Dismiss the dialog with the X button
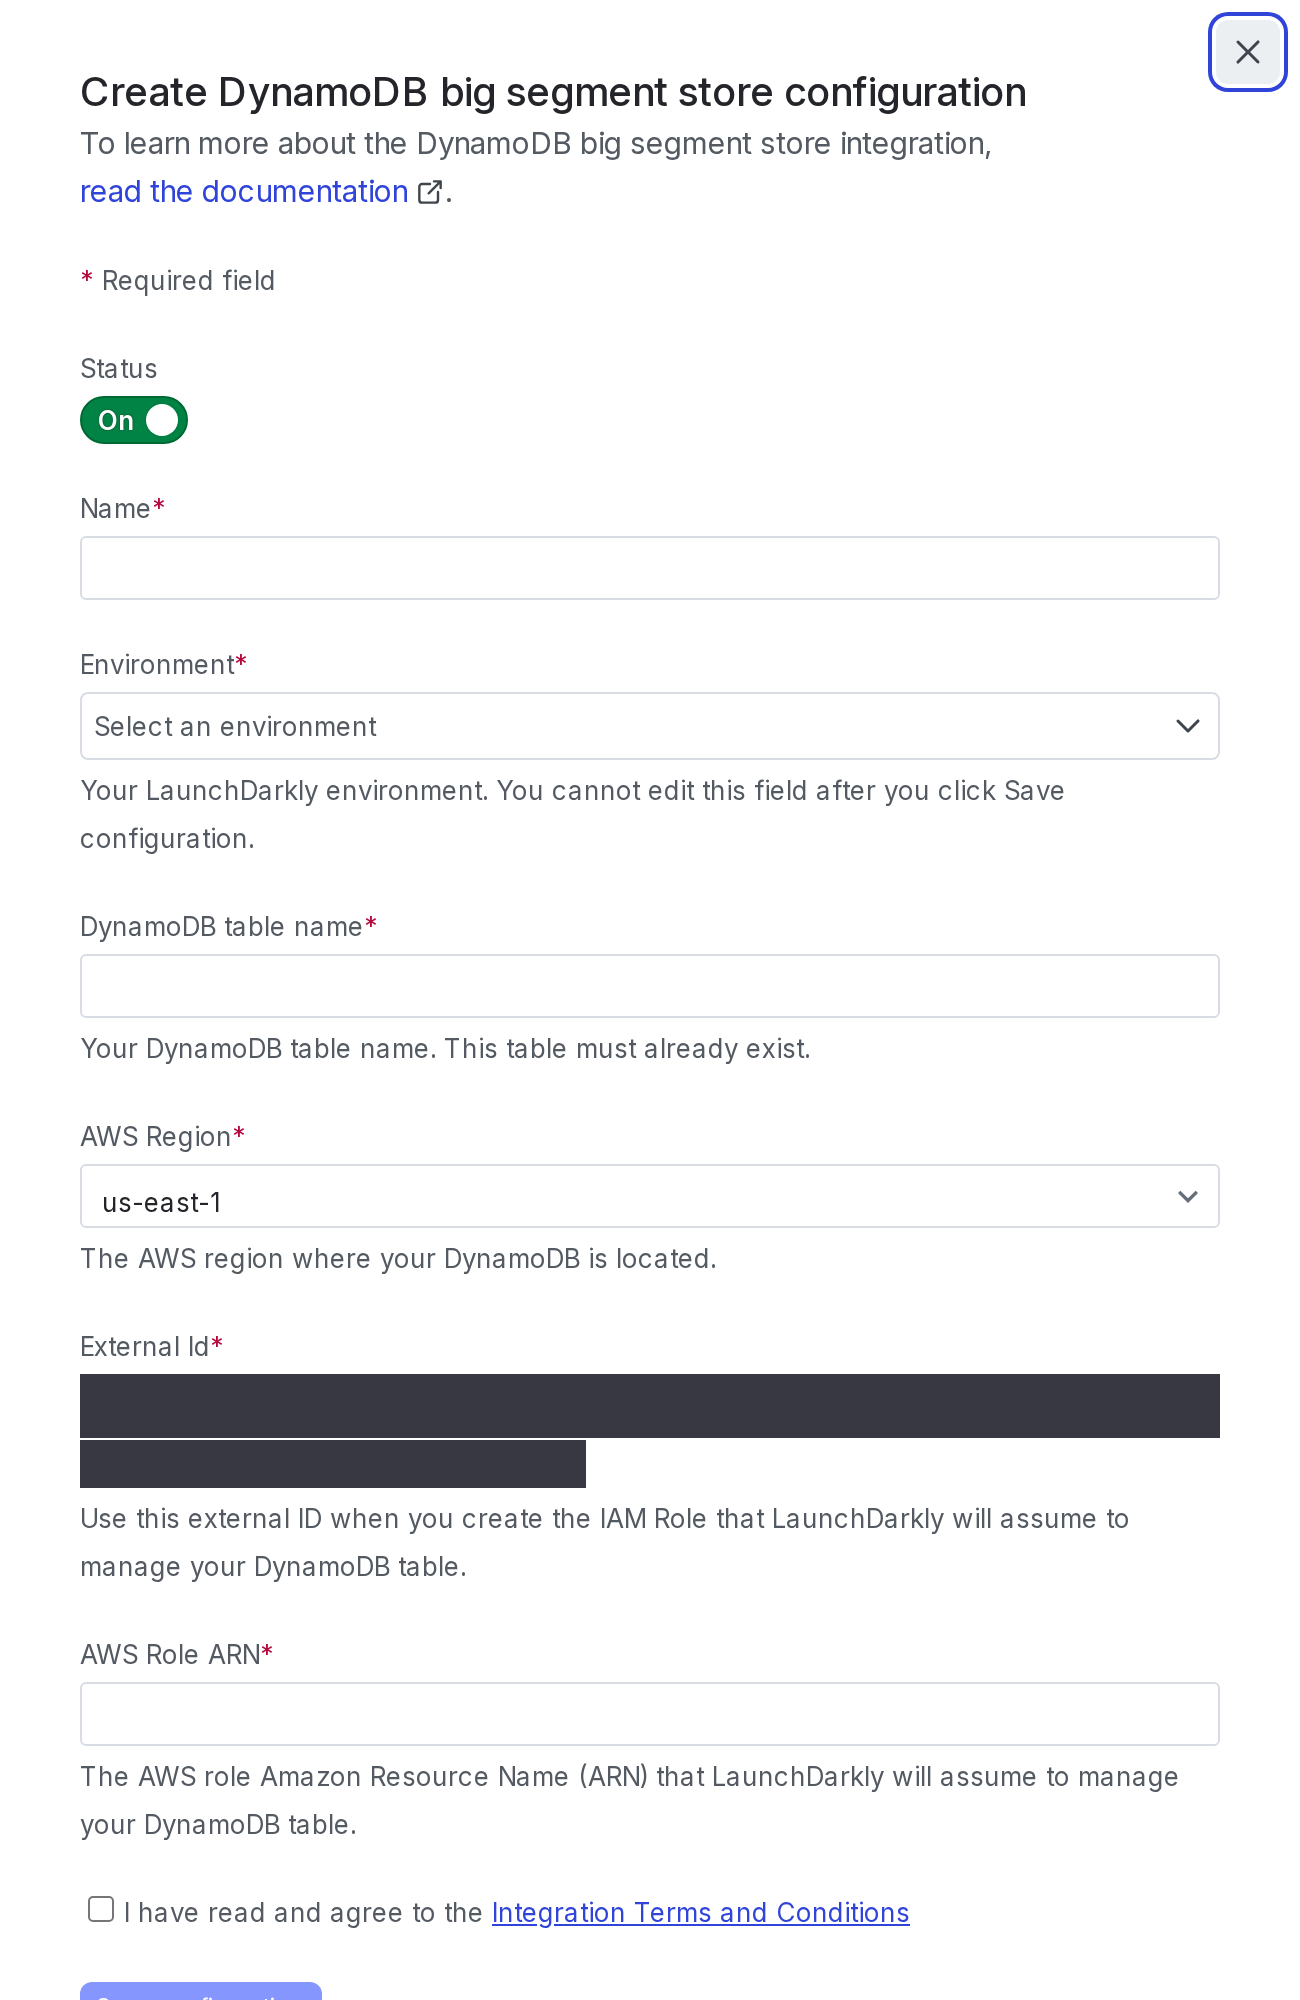The width and height of the screenshot is (1300, 2000). click(x=1247, y=52)
